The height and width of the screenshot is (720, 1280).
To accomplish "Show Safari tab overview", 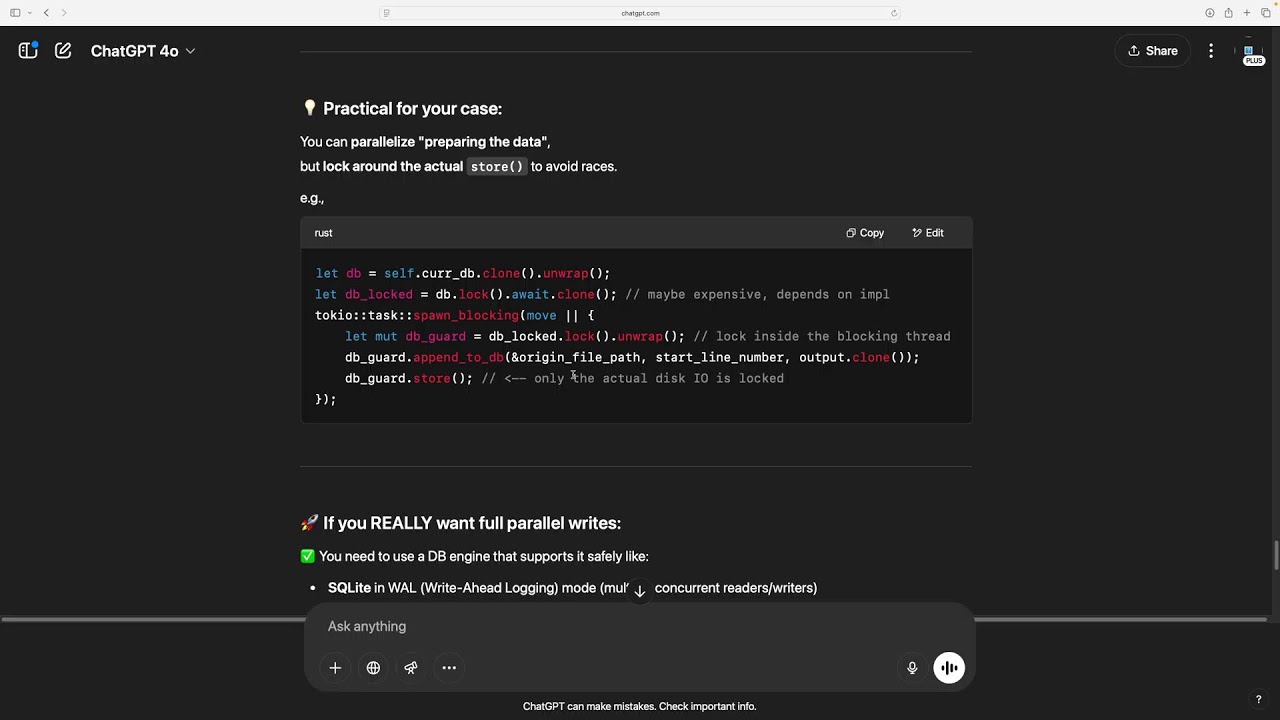I will (1265, 13).
